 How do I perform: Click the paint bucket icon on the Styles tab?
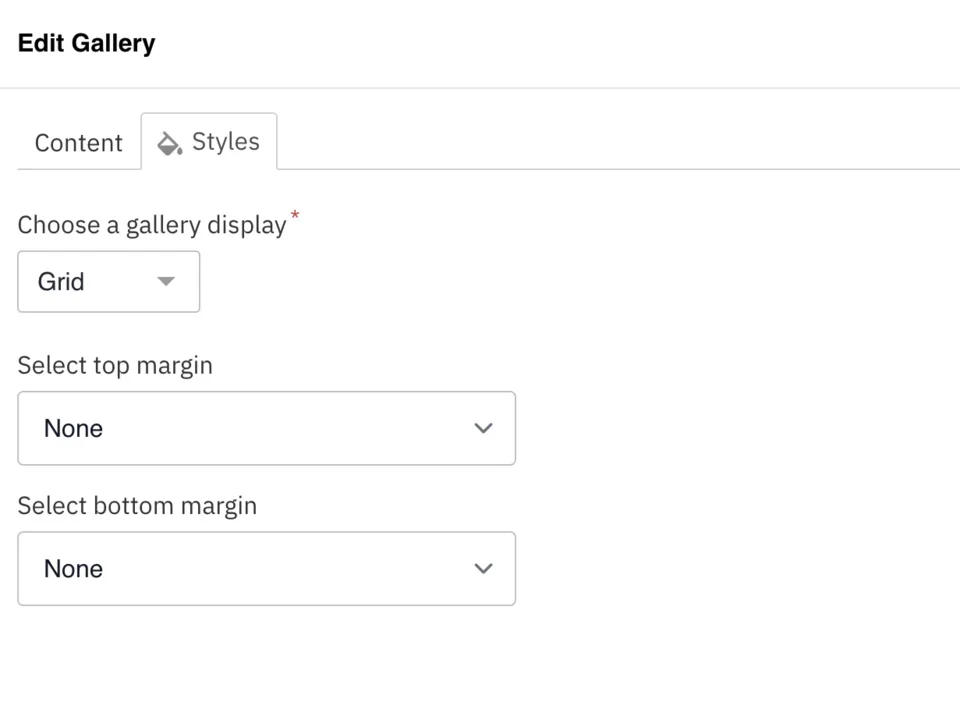(168, 142)
